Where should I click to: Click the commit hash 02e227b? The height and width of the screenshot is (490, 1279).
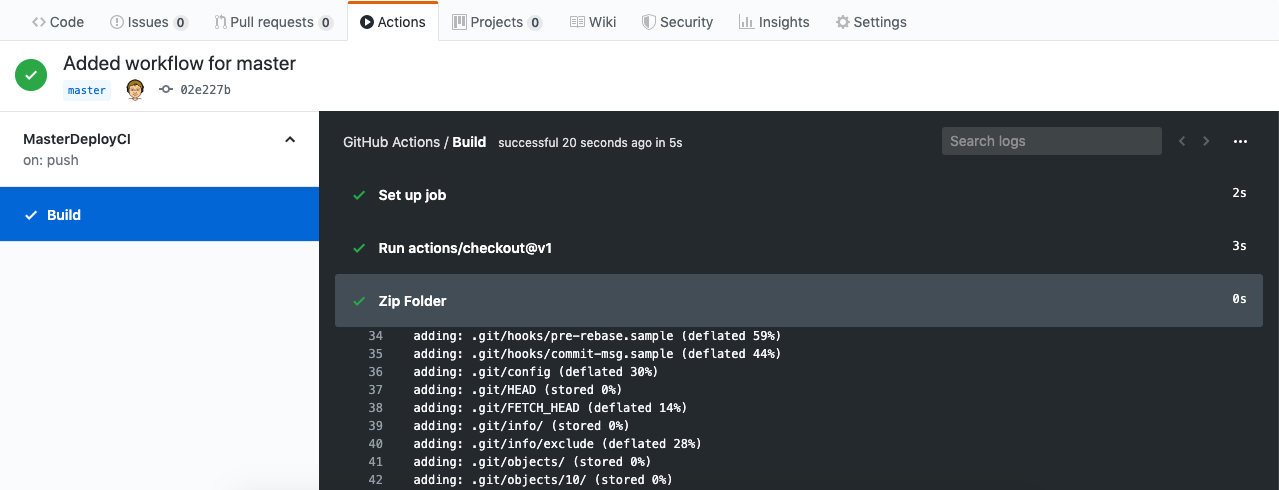tap(205, 90)
